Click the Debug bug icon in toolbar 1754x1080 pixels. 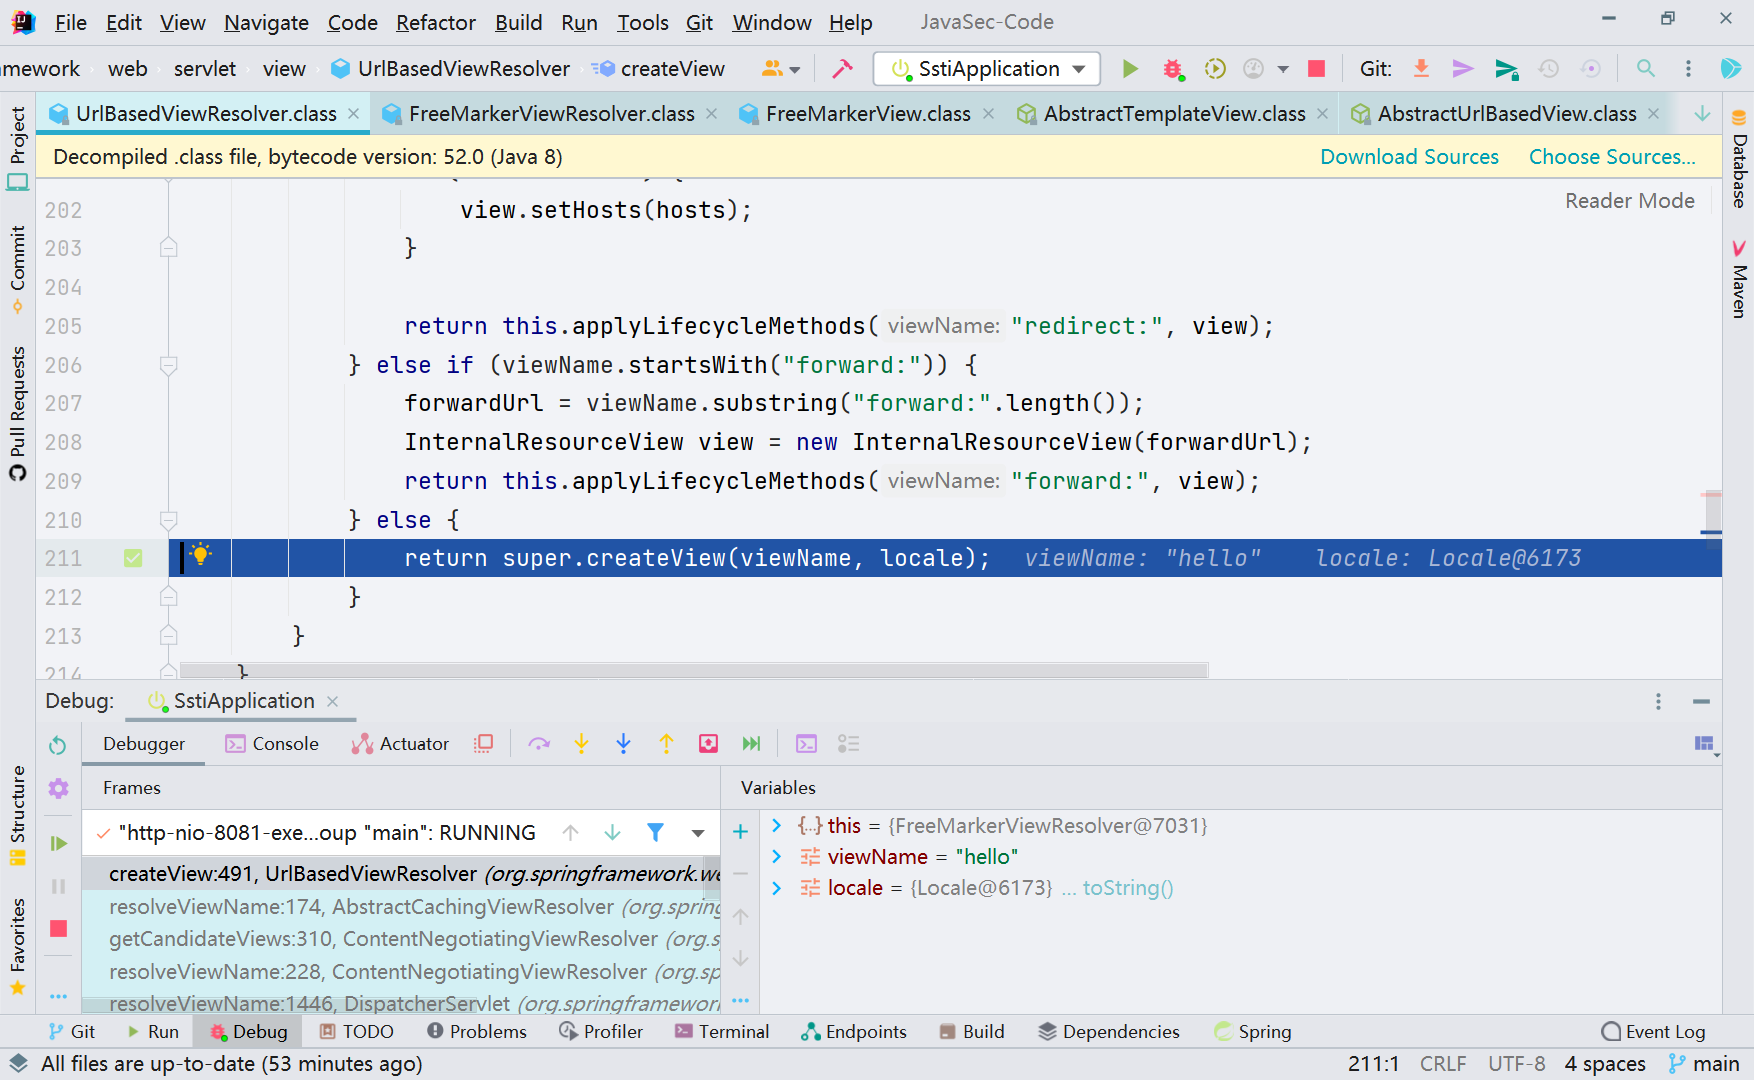pos(1172,69)
